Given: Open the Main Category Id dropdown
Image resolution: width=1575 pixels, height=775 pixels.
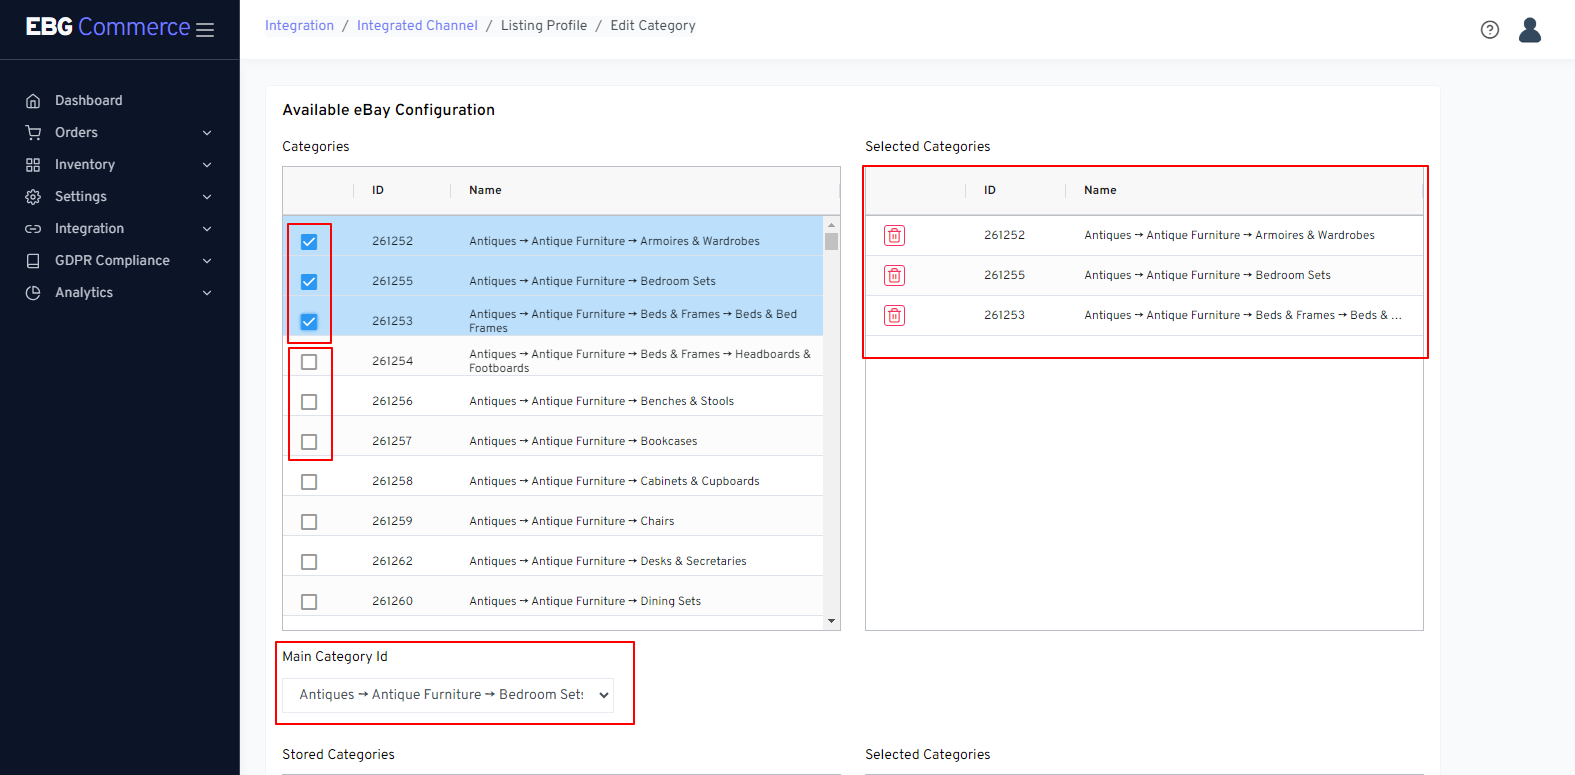Looking at the screenshot, I should point(448,695).
